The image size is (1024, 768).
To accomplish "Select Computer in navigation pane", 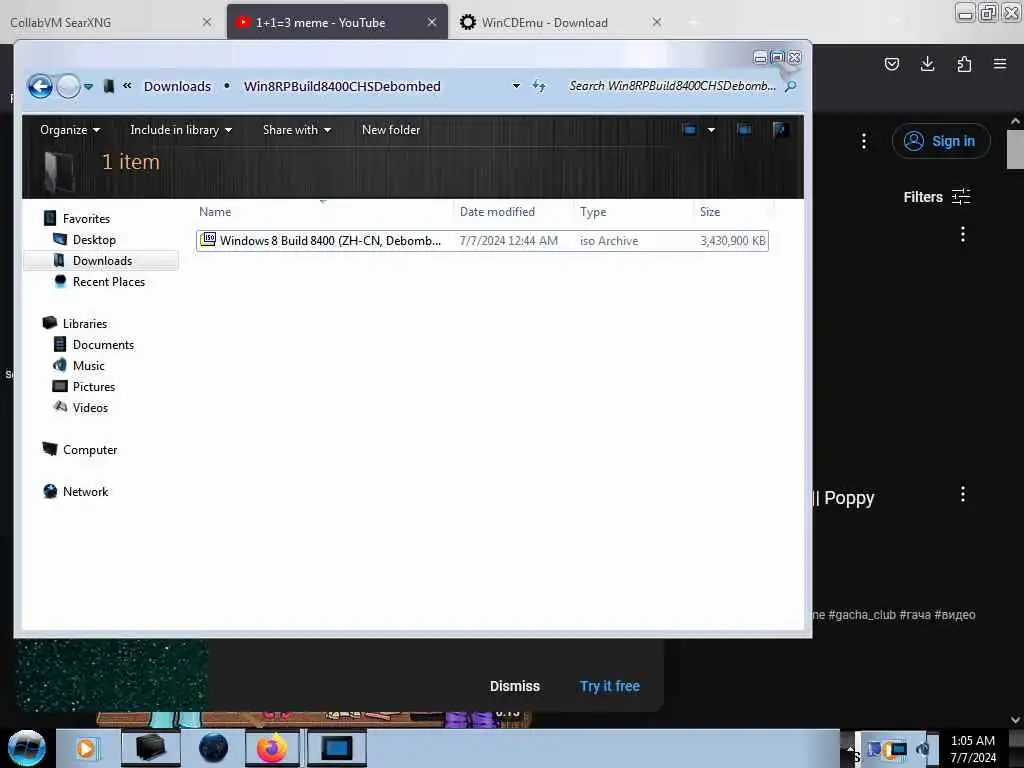I will click(89, 450).
